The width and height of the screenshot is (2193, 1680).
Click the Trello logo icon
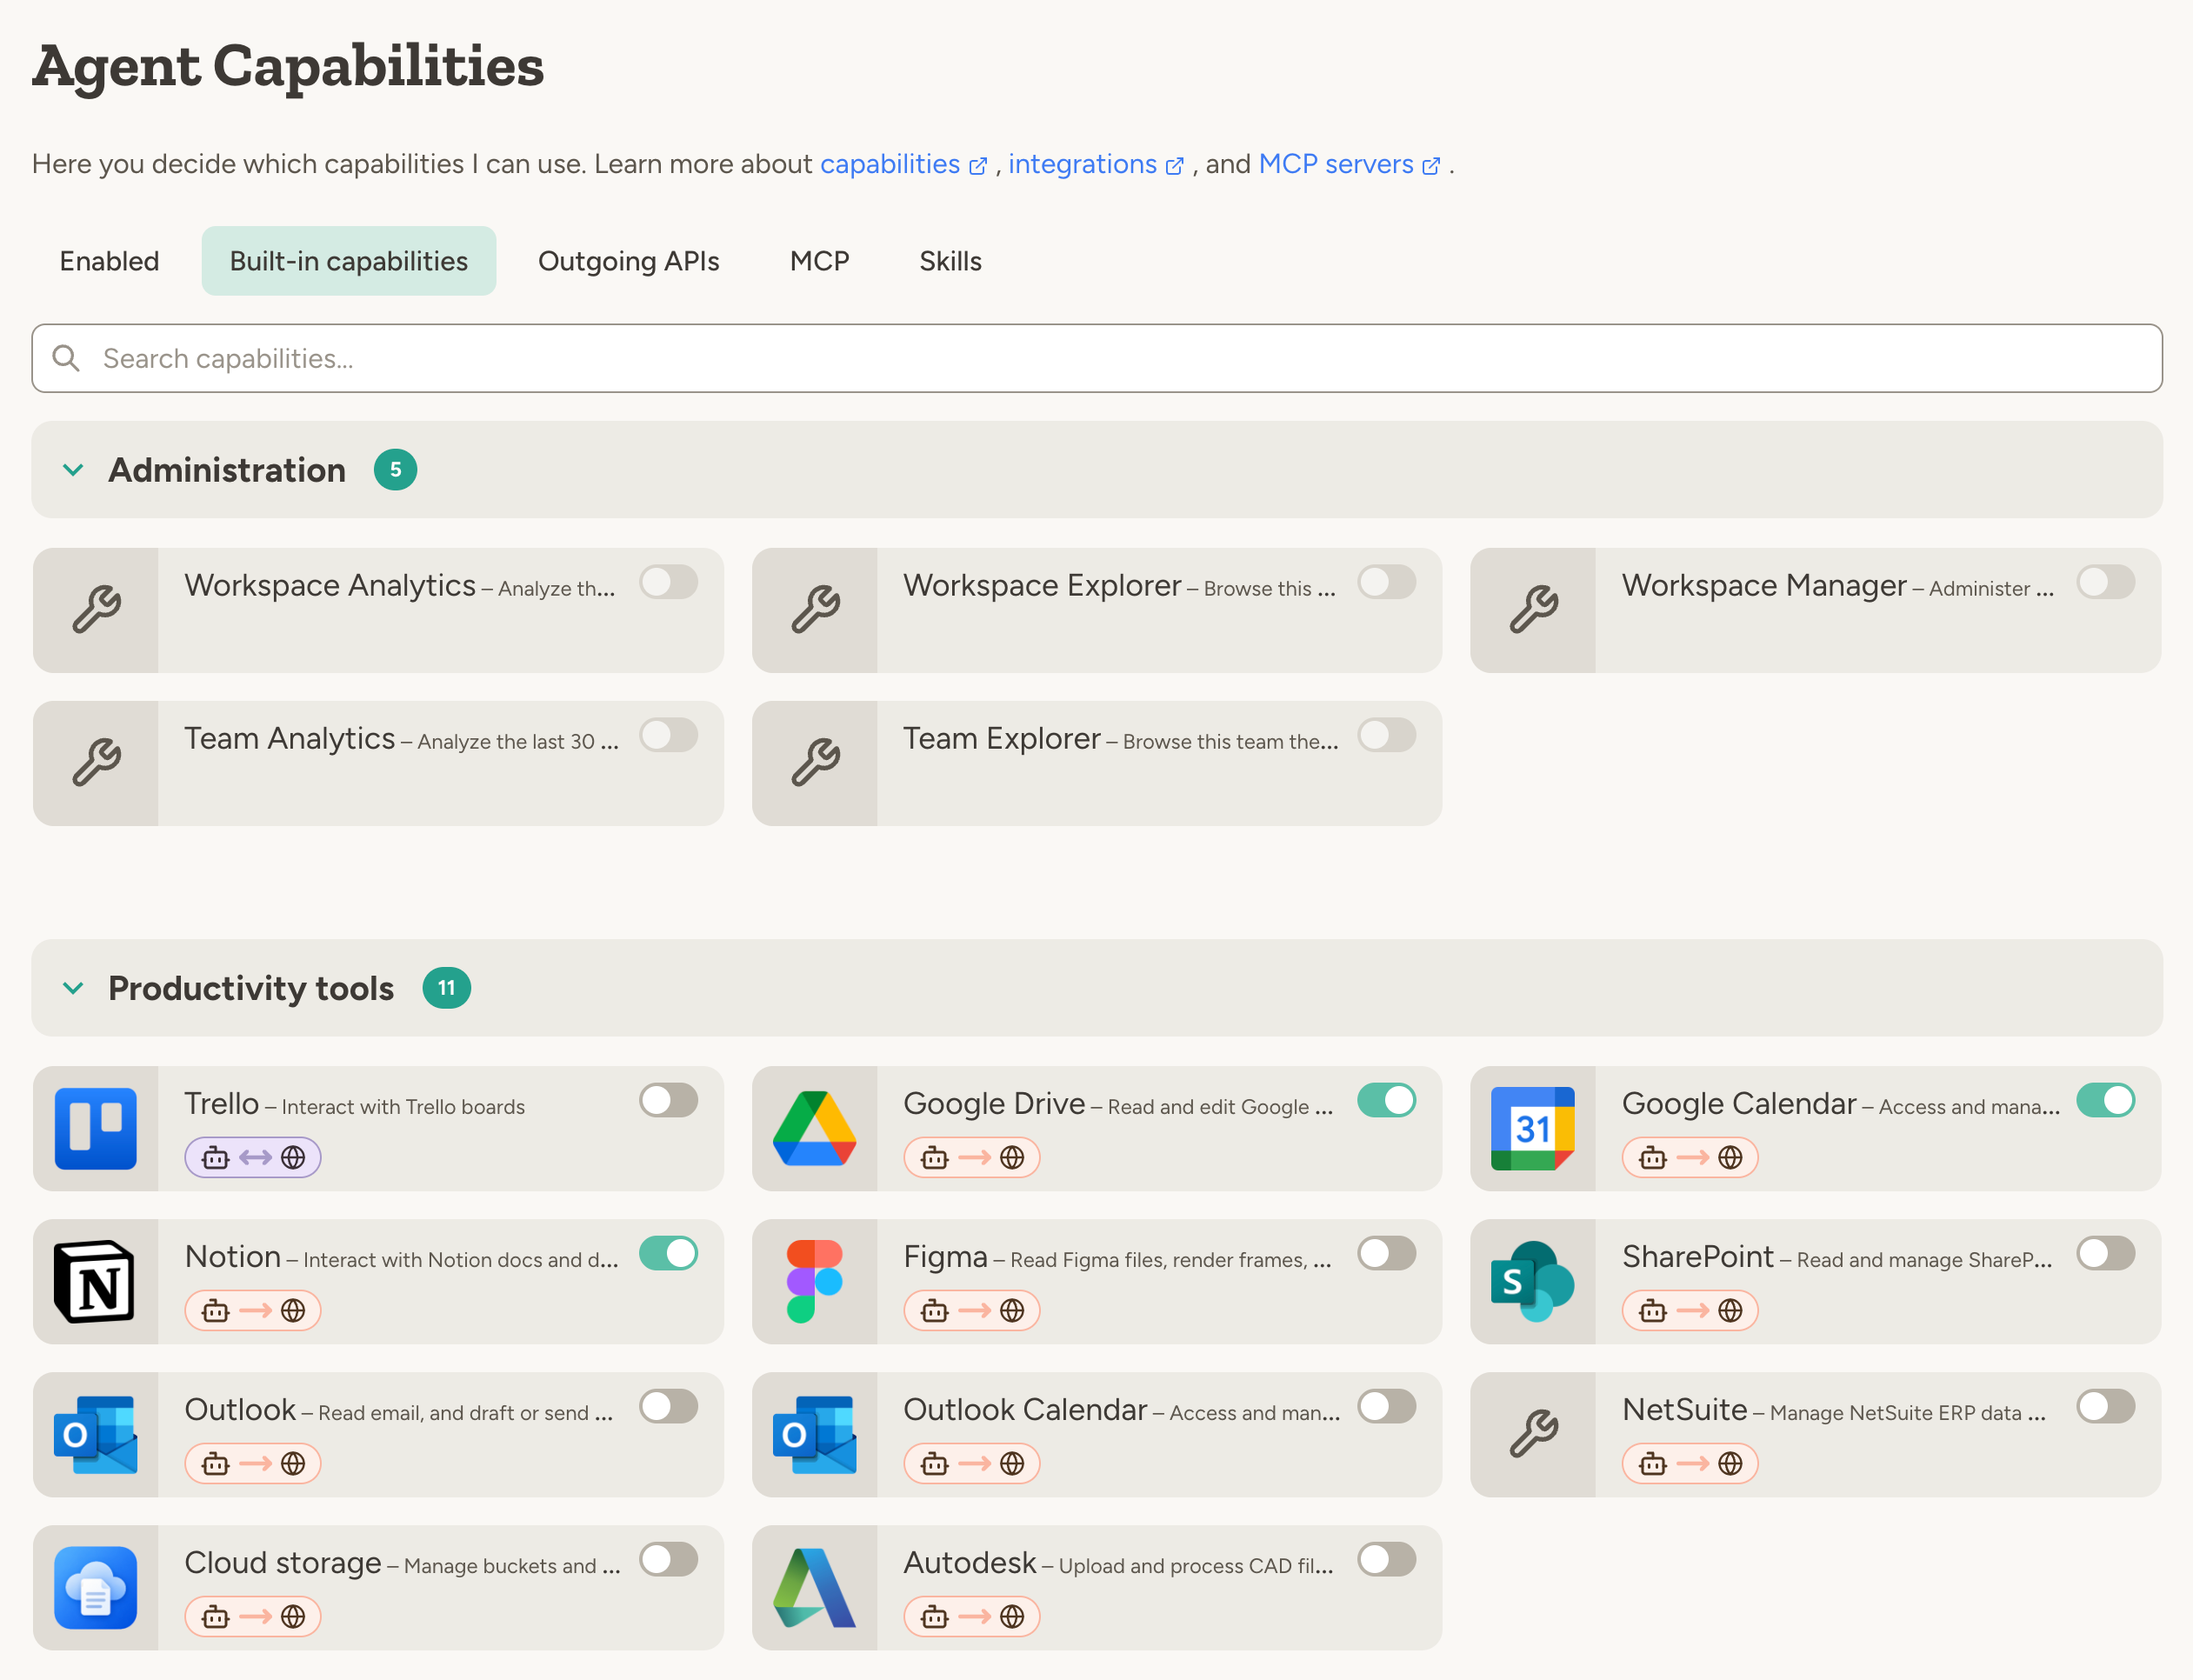tap(95, 1128)
